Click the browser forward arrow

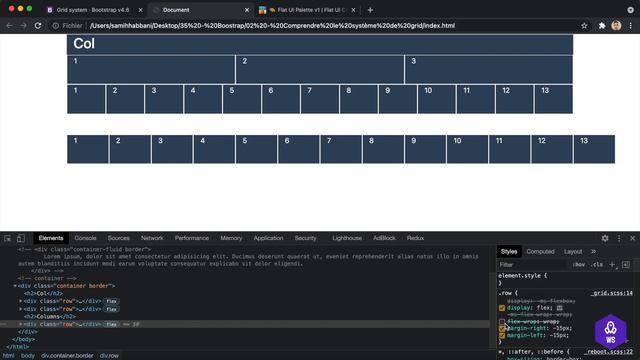click(23, 26)
